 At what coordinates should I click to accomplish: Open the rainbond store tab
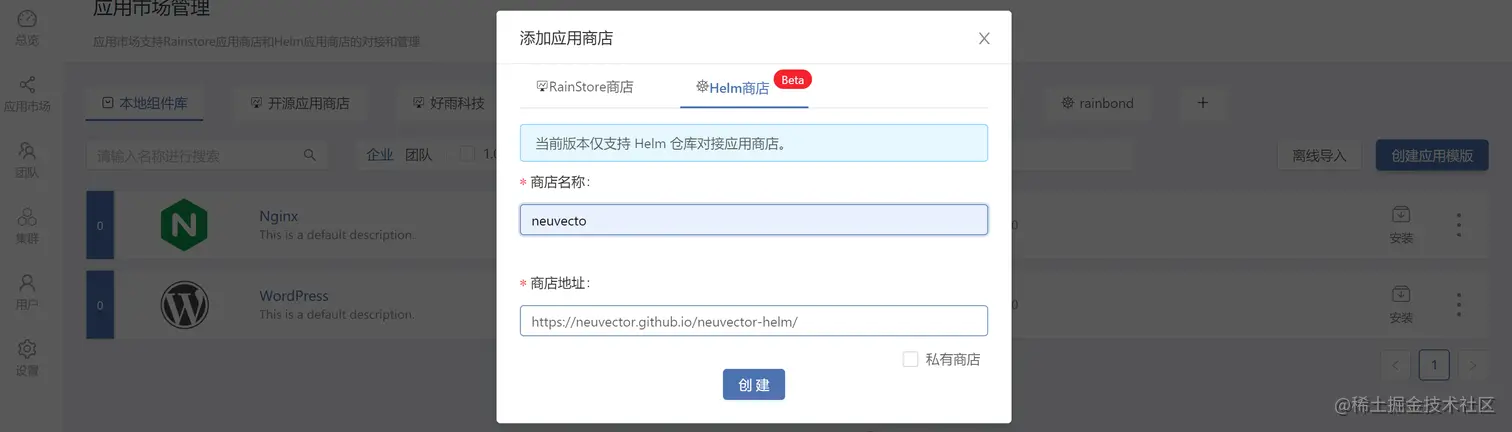1097,103
